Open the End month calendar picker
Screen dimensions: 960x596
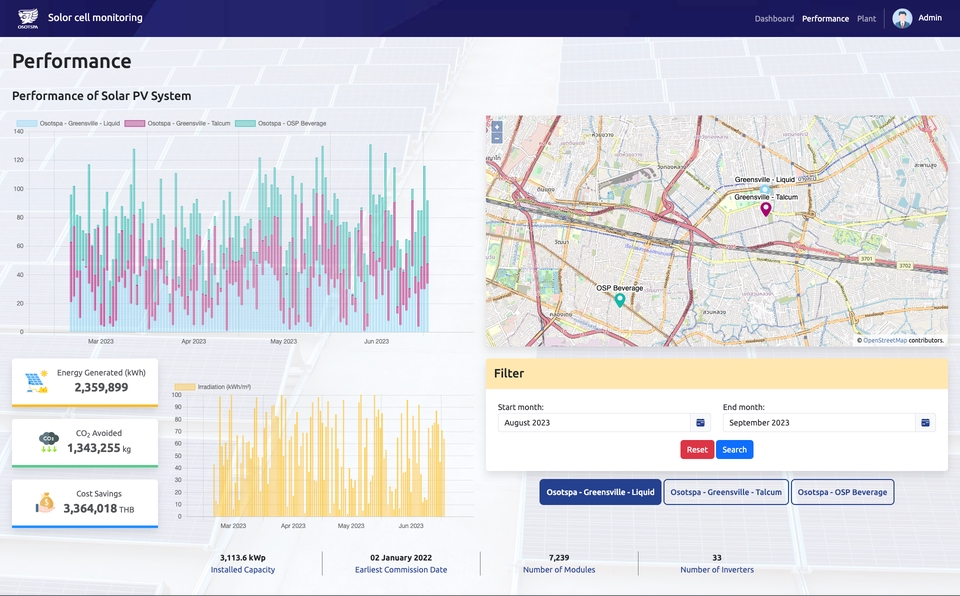925,423
